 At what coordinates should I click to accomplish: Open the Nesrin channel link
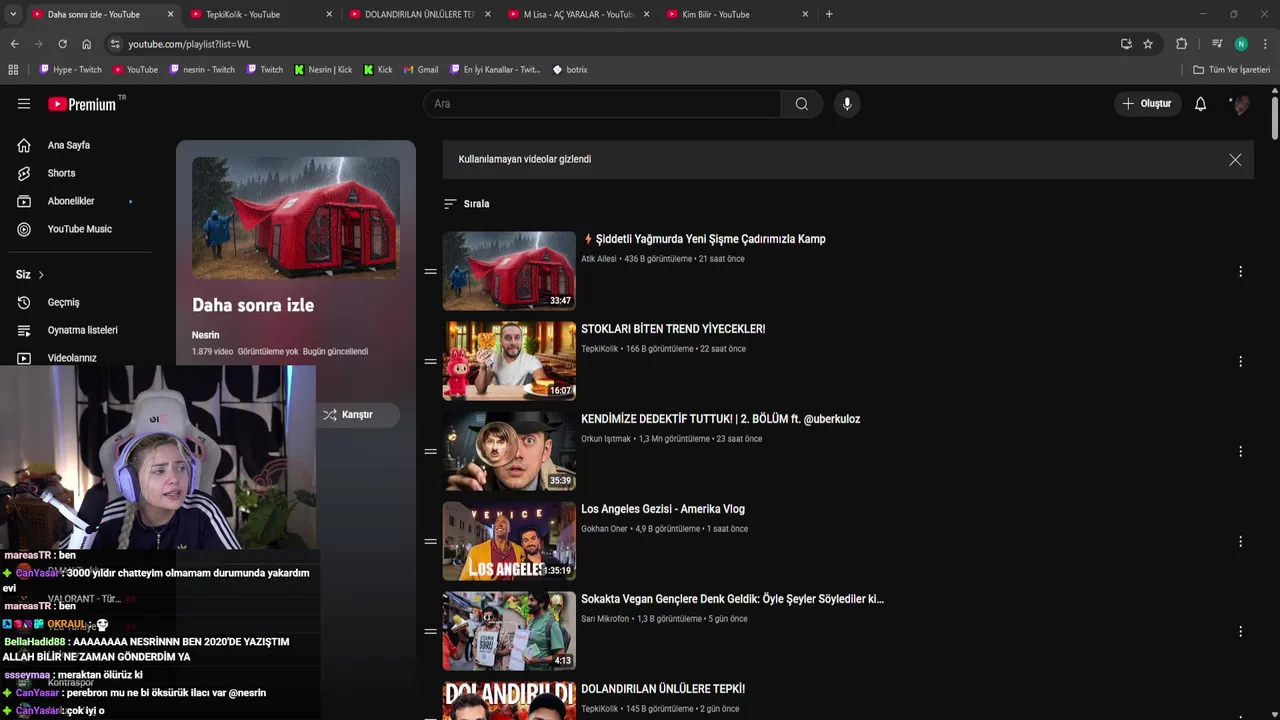(x=205, y=335)
